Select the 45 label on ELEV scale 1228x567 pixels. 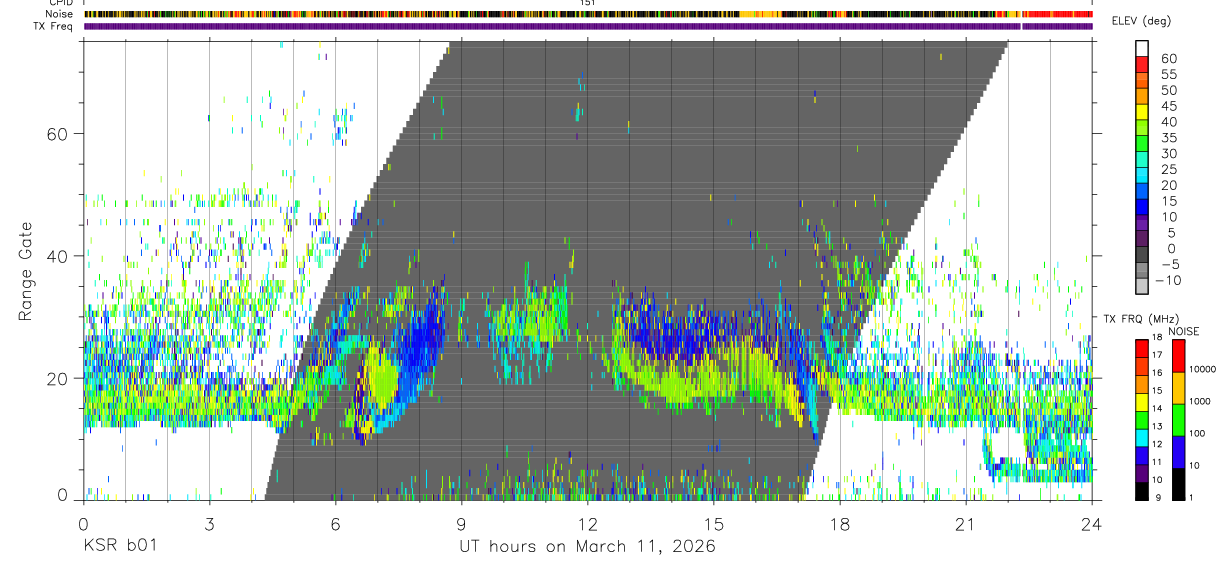(1169, 107)
